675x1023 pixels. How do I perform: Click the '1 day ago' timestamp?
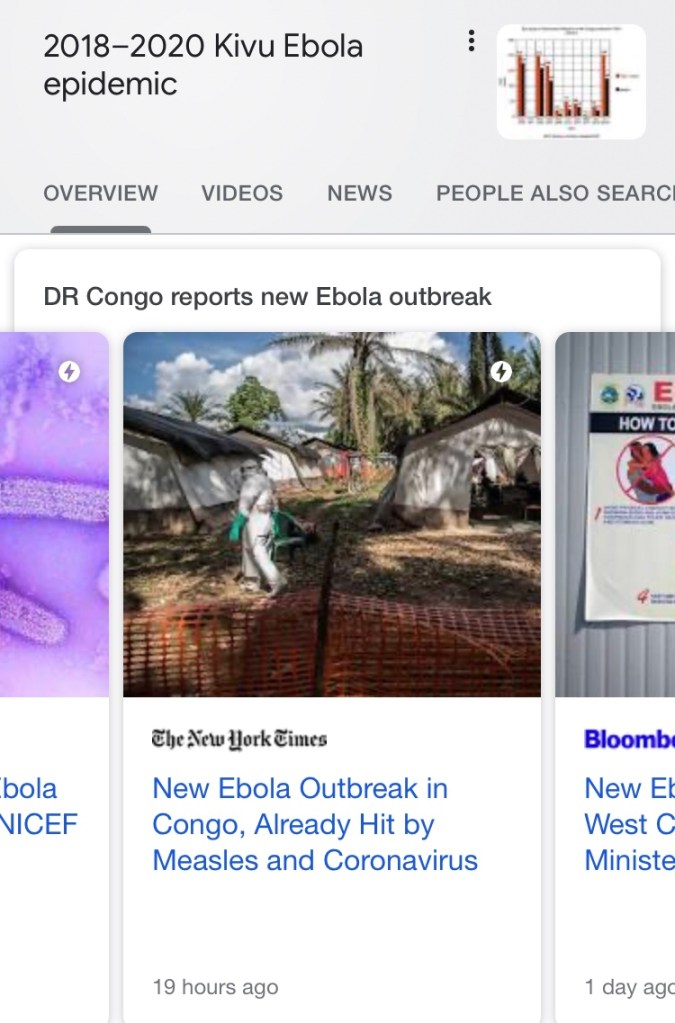(629, 987)
